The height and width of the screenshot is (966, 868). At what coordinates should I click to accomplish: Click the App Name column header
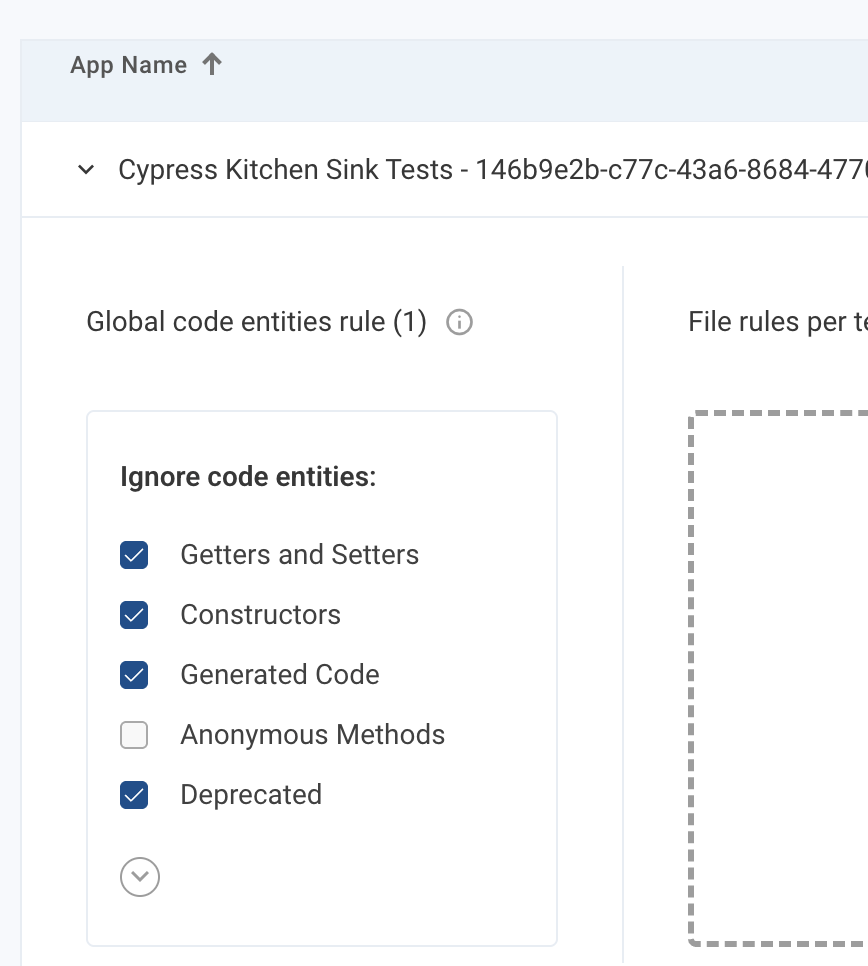point(128,66)
